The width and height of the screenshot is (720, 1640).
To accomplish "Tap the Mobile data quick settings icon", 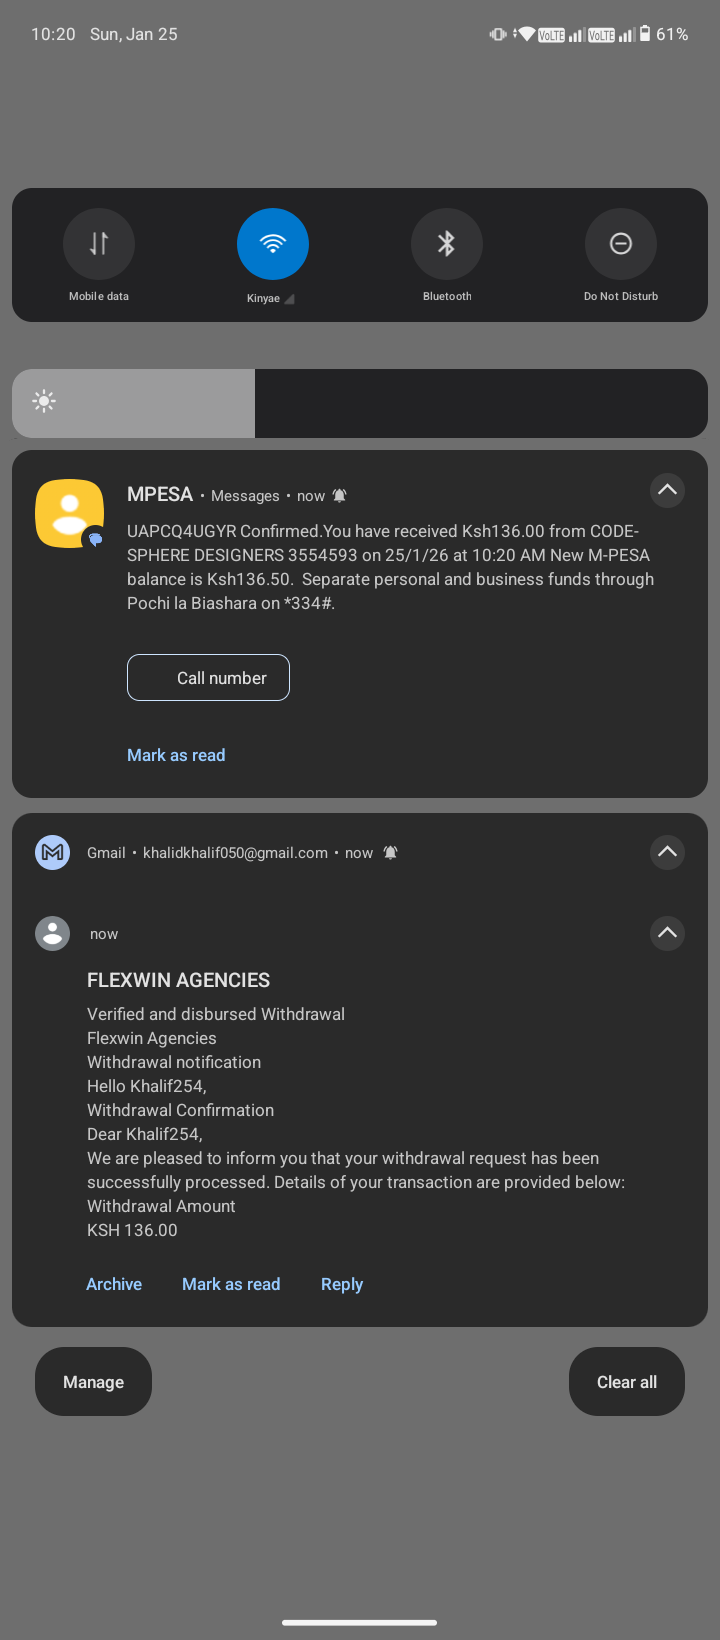I will [x=98, y=243].
